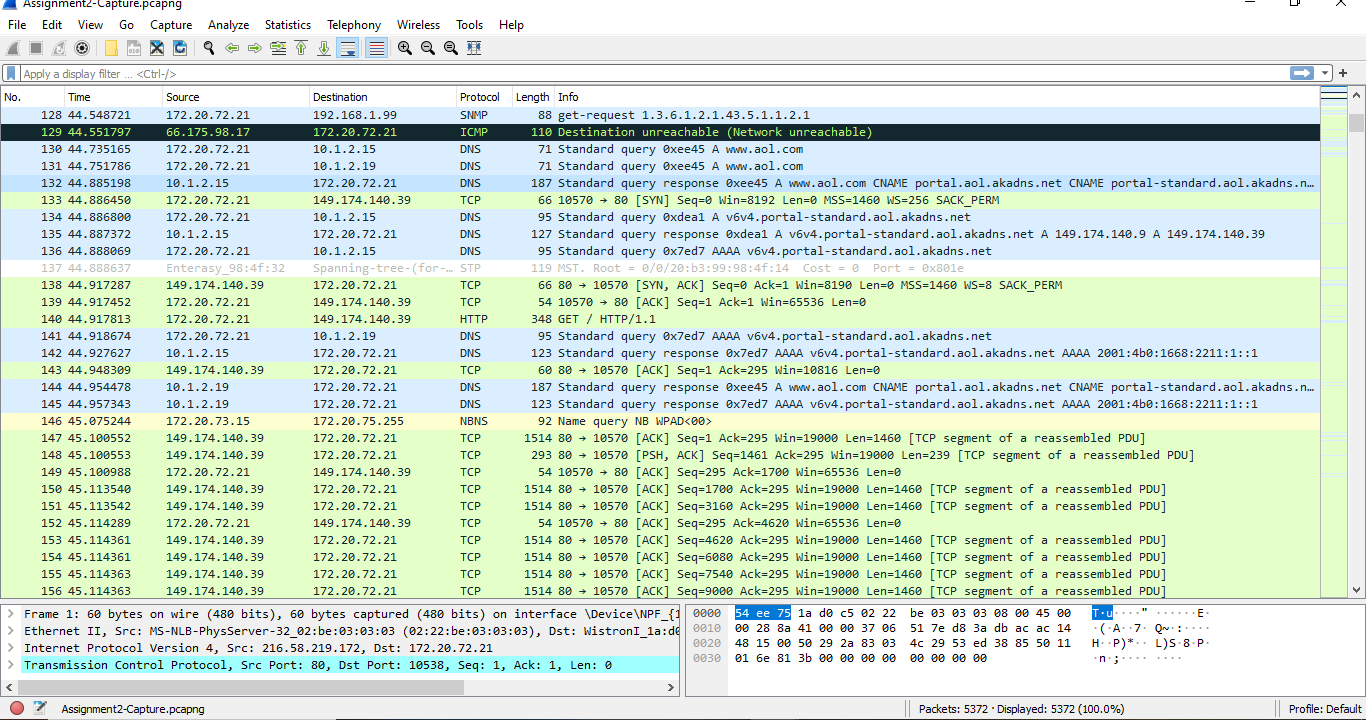
Task: Restart the current capture
Action: coord(59,47)
